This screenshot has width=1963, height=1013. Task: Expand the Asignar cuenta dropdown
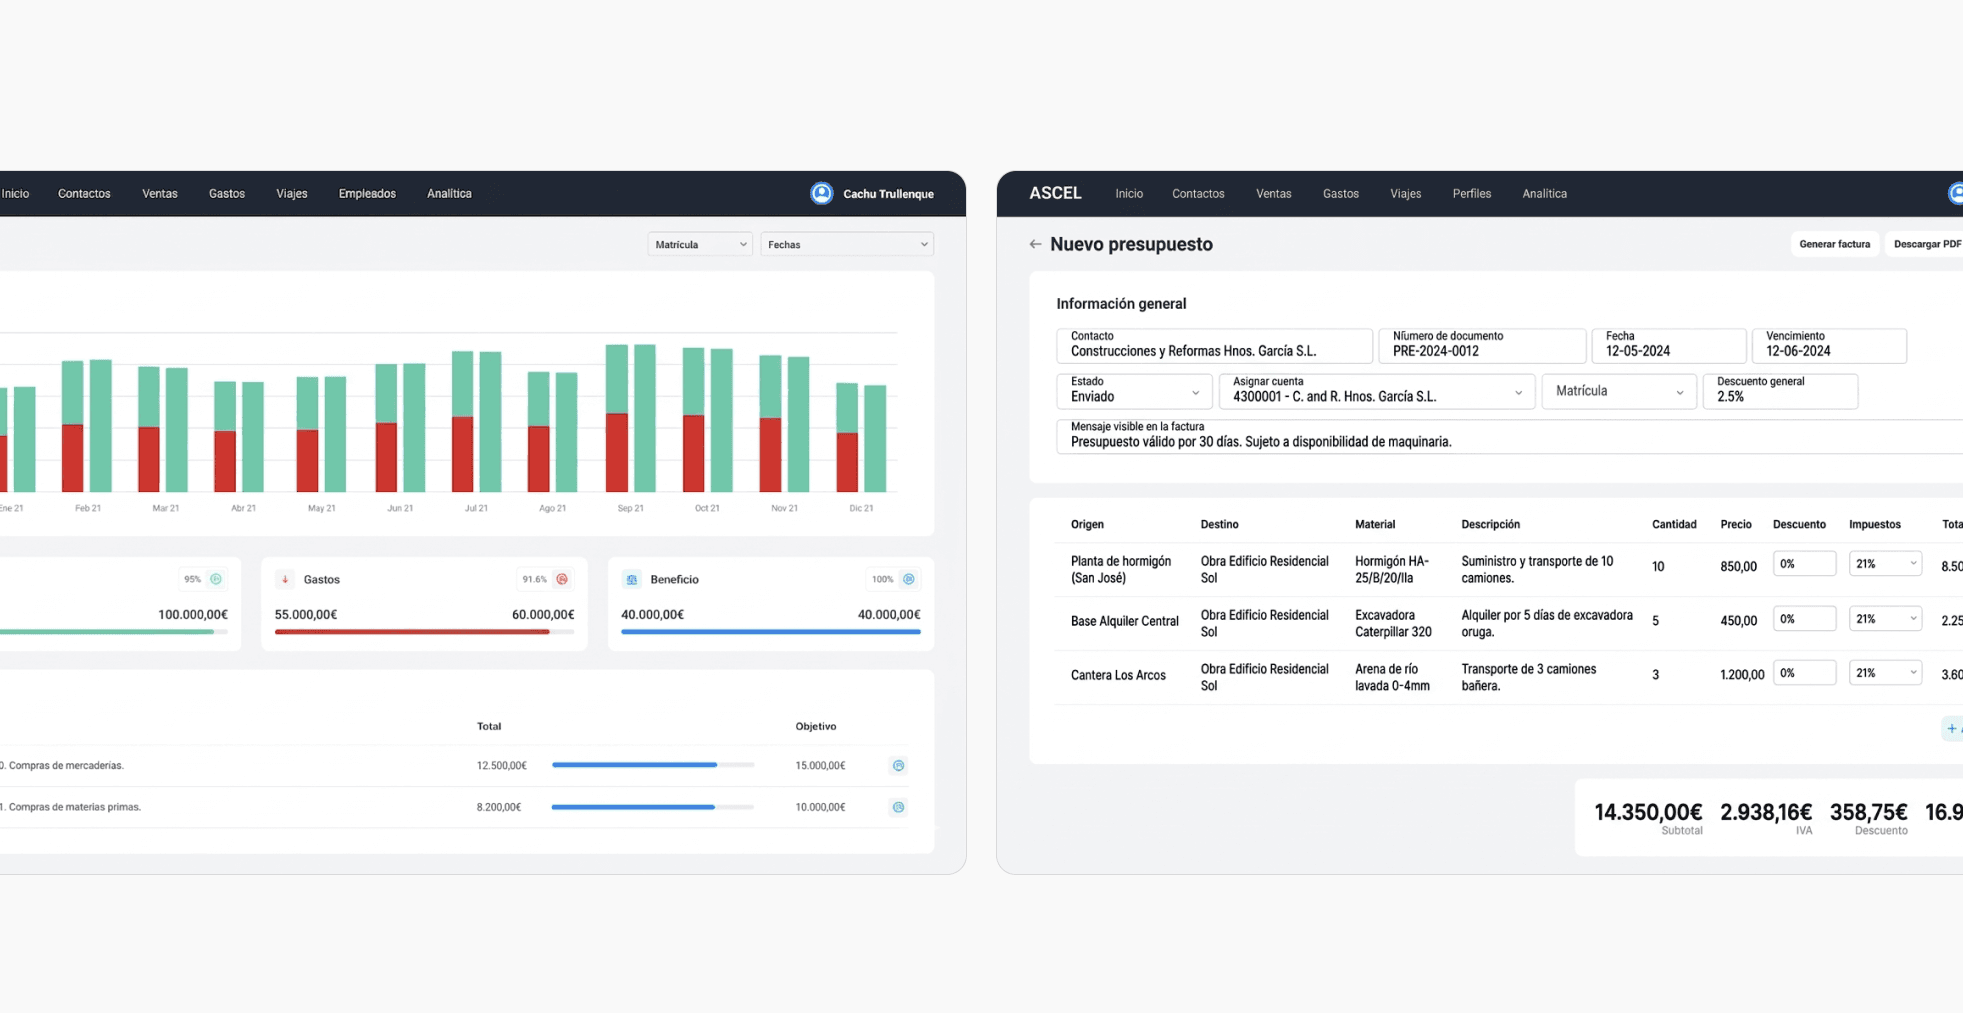(1376, 391)
